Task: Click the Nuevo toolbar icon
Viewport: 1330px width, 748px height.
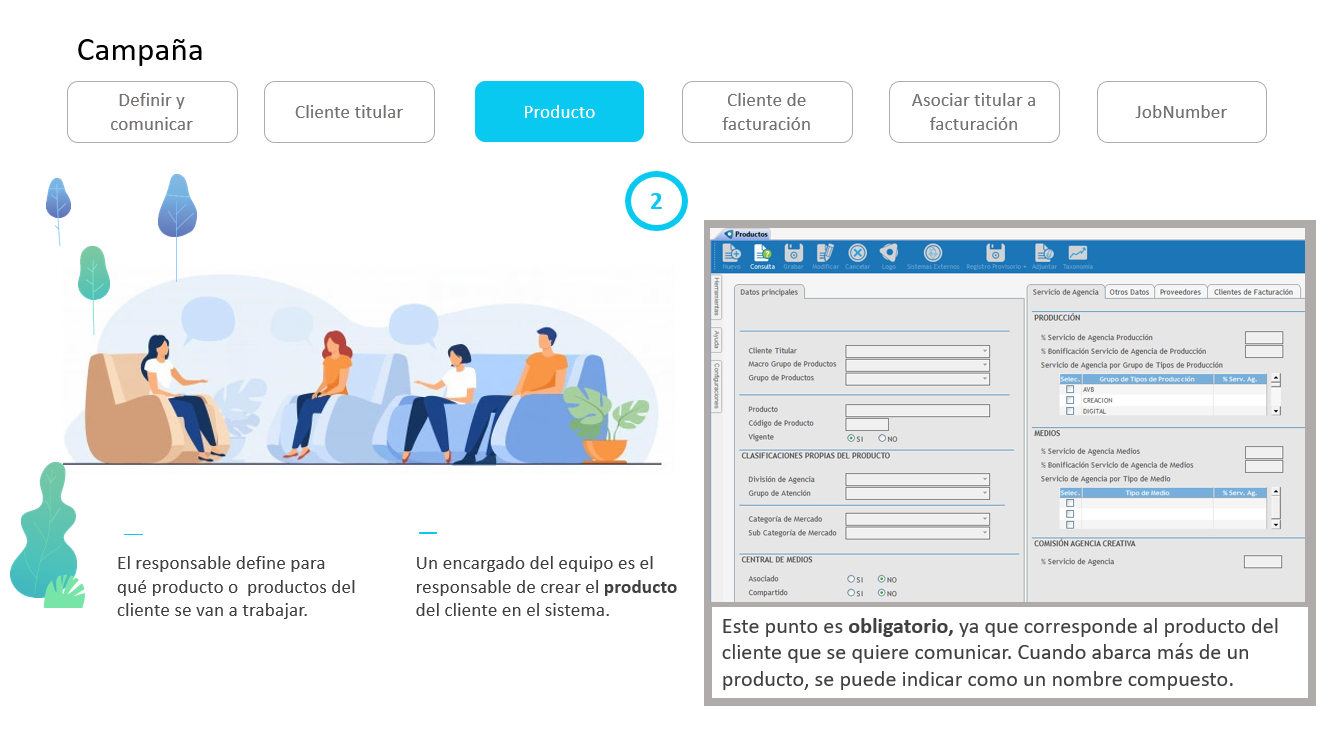Action: 731,254
